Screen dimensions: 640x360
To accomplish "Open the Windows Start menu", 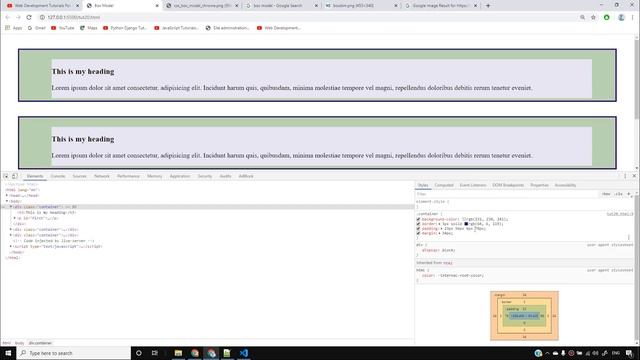I will pyautogui.click(x=8, y=353).
